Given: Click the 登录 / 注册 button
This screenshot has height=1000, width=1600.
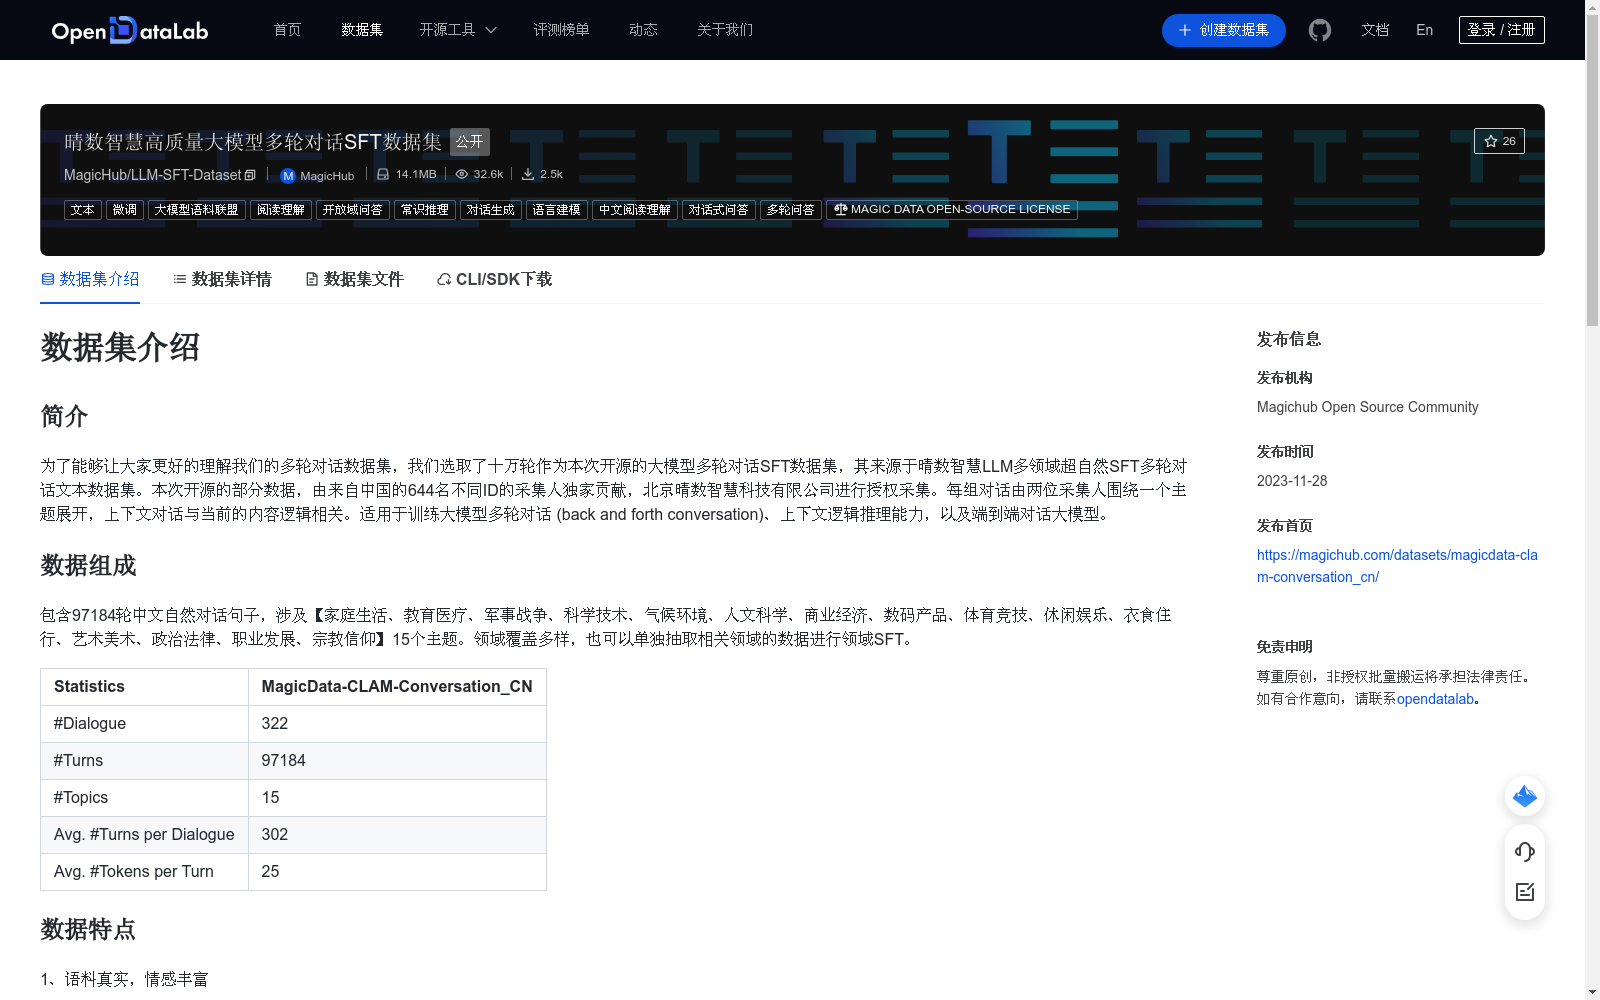Looking at the screenshot, I should [1501, 30].
